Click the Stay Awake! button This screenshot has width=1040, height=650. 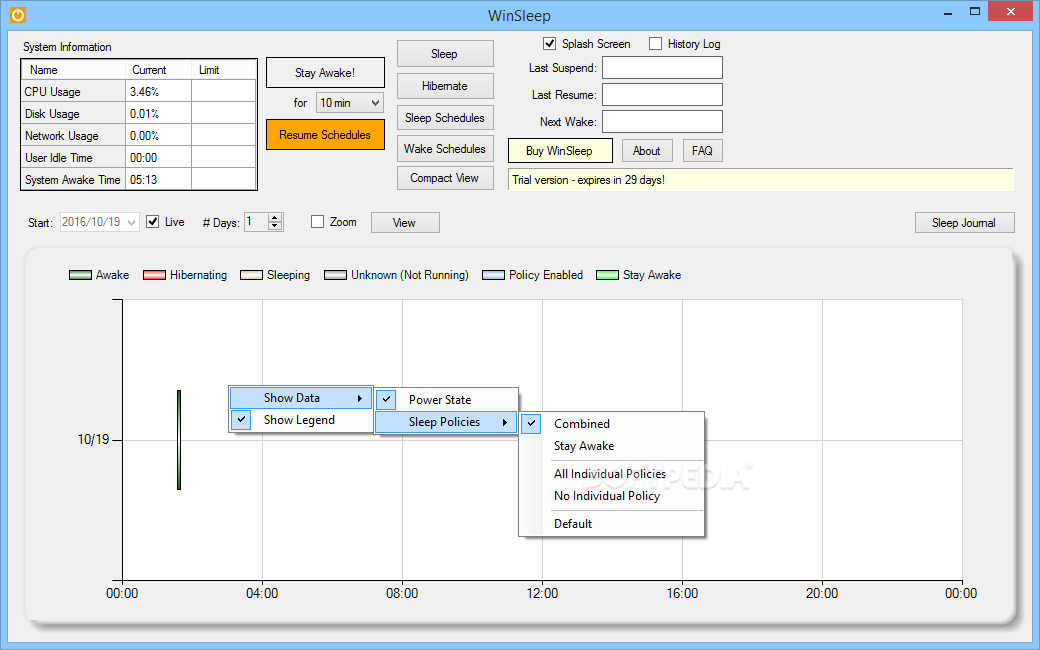pos(325,72)
